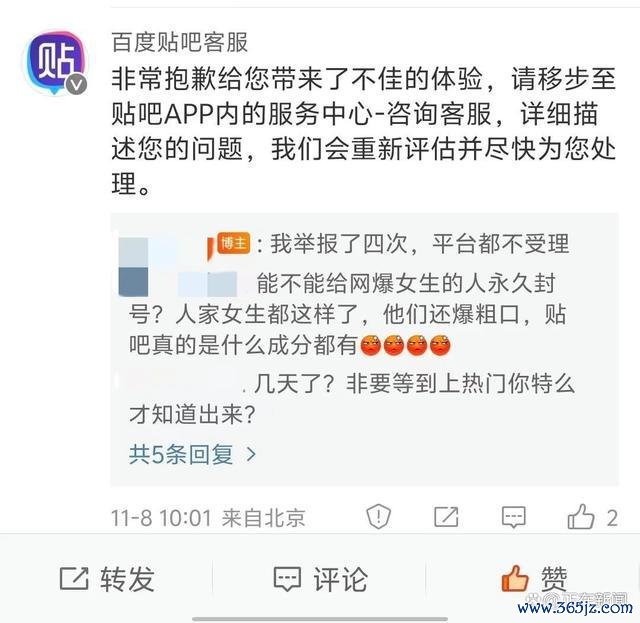Tap the chevron after 共5条回复
This screenshot has width=640, height=623.
tap(251, 454)
